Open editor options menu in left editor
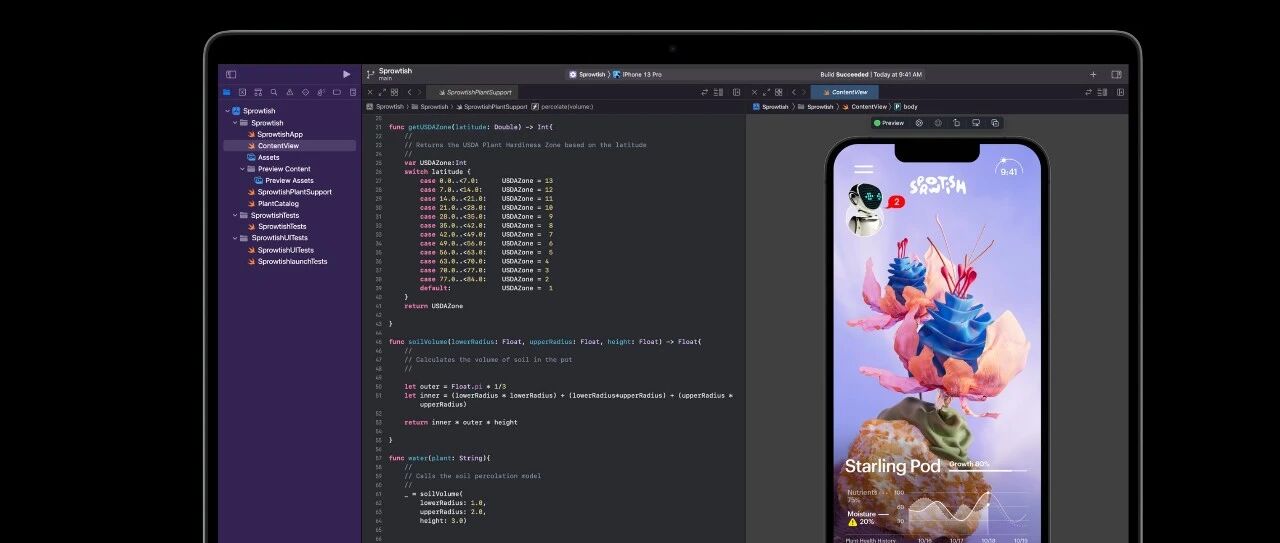The width and height of the screenshot is (1280, 543). coord(719,92)
